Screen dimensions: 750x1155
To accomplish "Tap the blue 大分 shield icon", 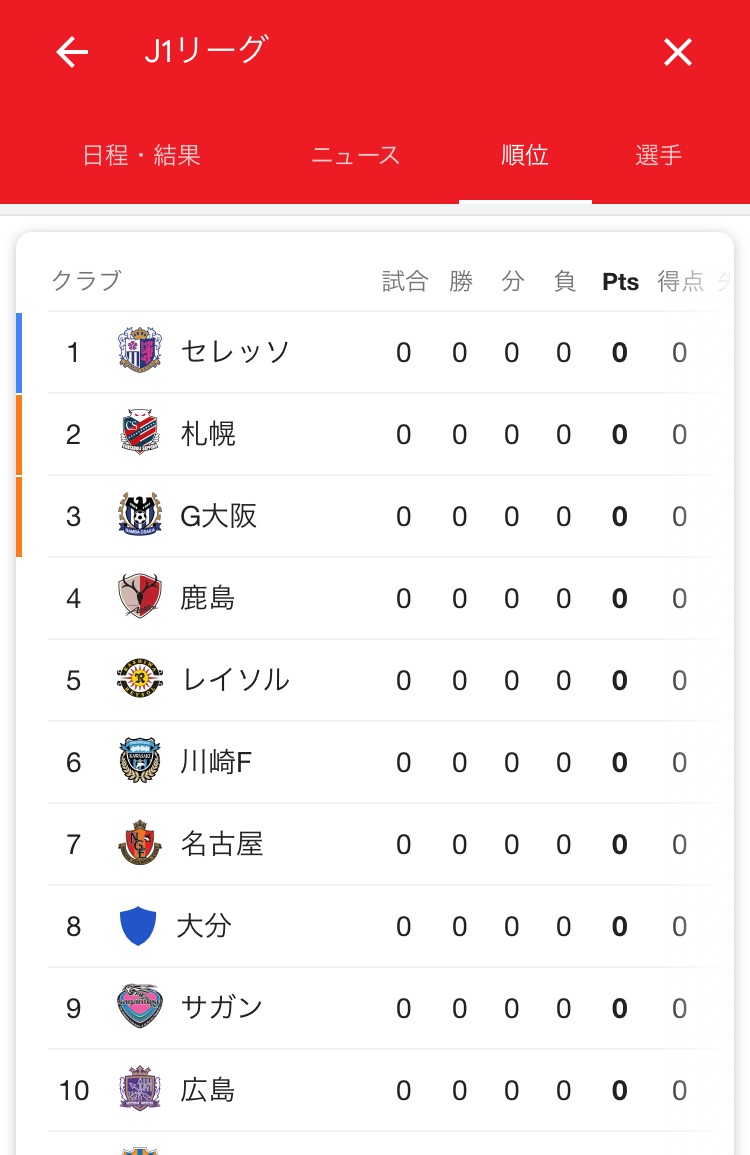I will tap(138, 926).
